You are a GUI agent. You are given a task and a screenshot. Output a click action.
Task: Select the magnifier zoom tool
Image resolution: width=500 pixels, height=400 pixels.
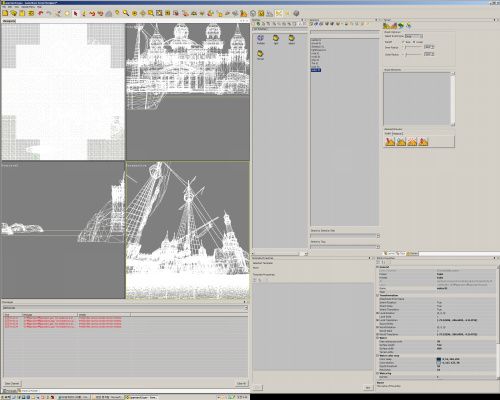(126, 13)
